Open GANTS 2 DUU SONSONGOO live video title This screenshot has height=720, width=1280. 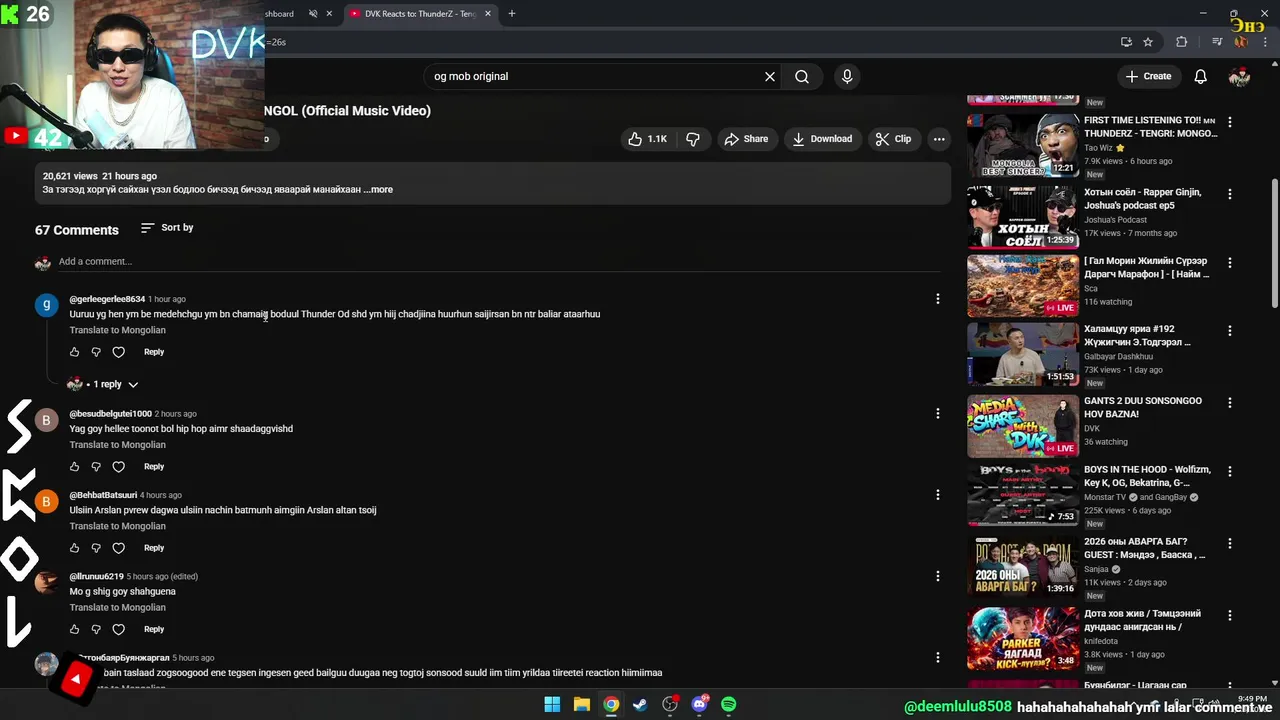(x=1142, y=407)
